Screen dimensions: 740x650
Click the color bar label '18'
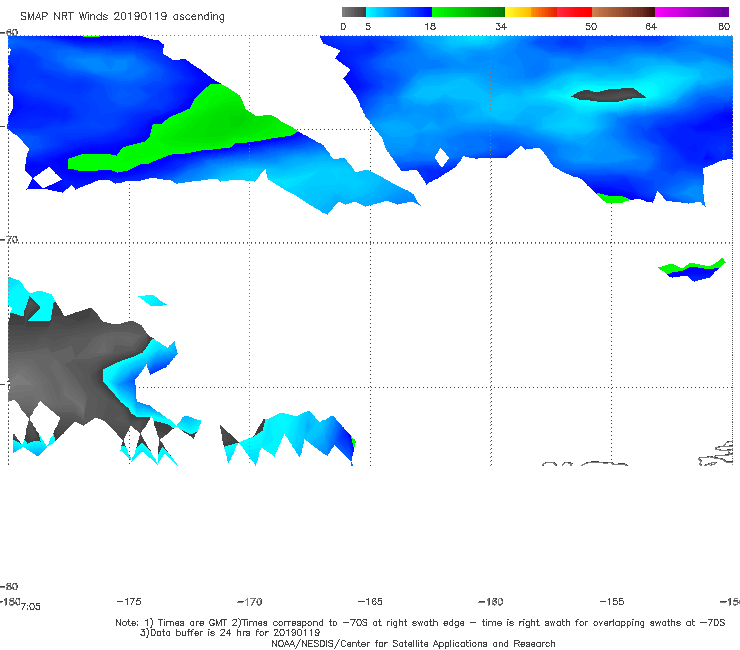coord(430,26)
